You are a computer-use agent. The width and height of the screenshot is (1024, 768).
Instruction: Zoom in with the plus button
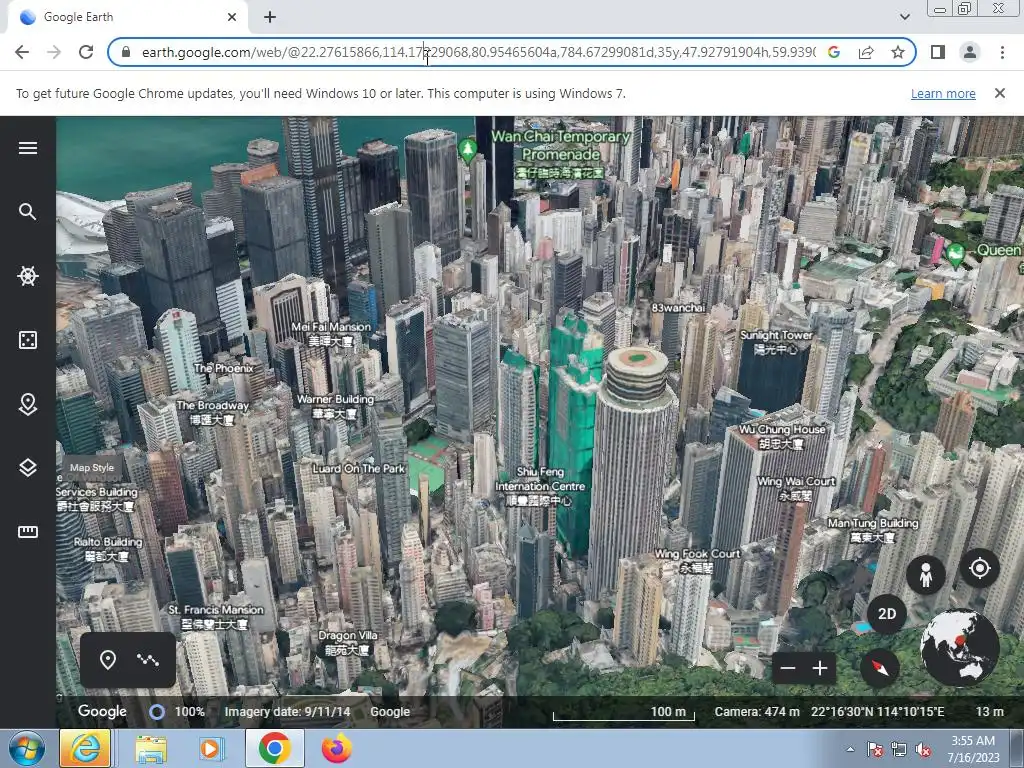click(820, 668)
